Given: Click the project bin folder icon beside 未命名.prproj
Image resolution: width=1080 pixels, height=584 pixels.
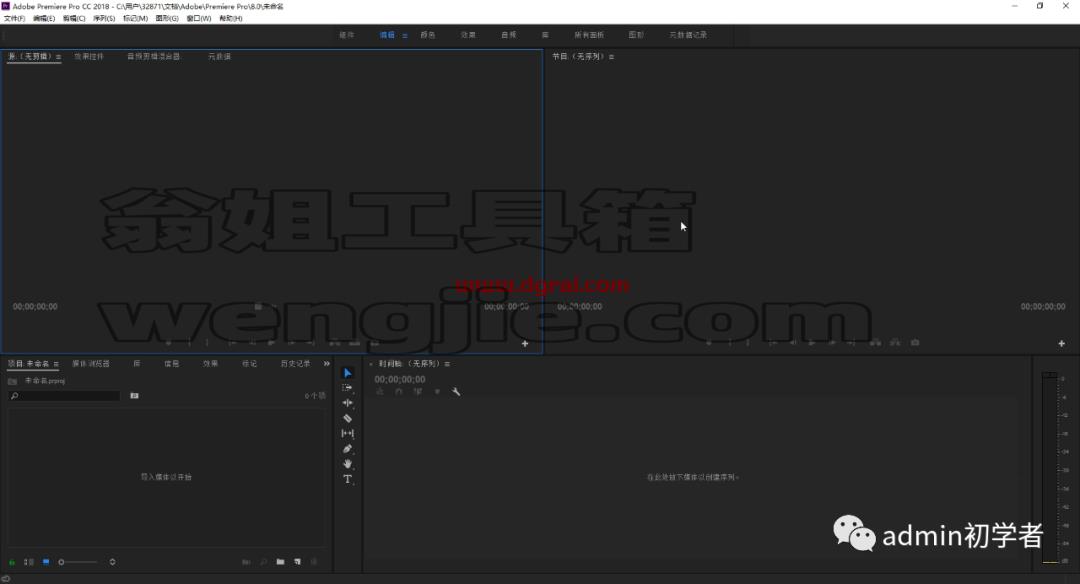Looking at the screenshot, I should [x=12, y=381].
